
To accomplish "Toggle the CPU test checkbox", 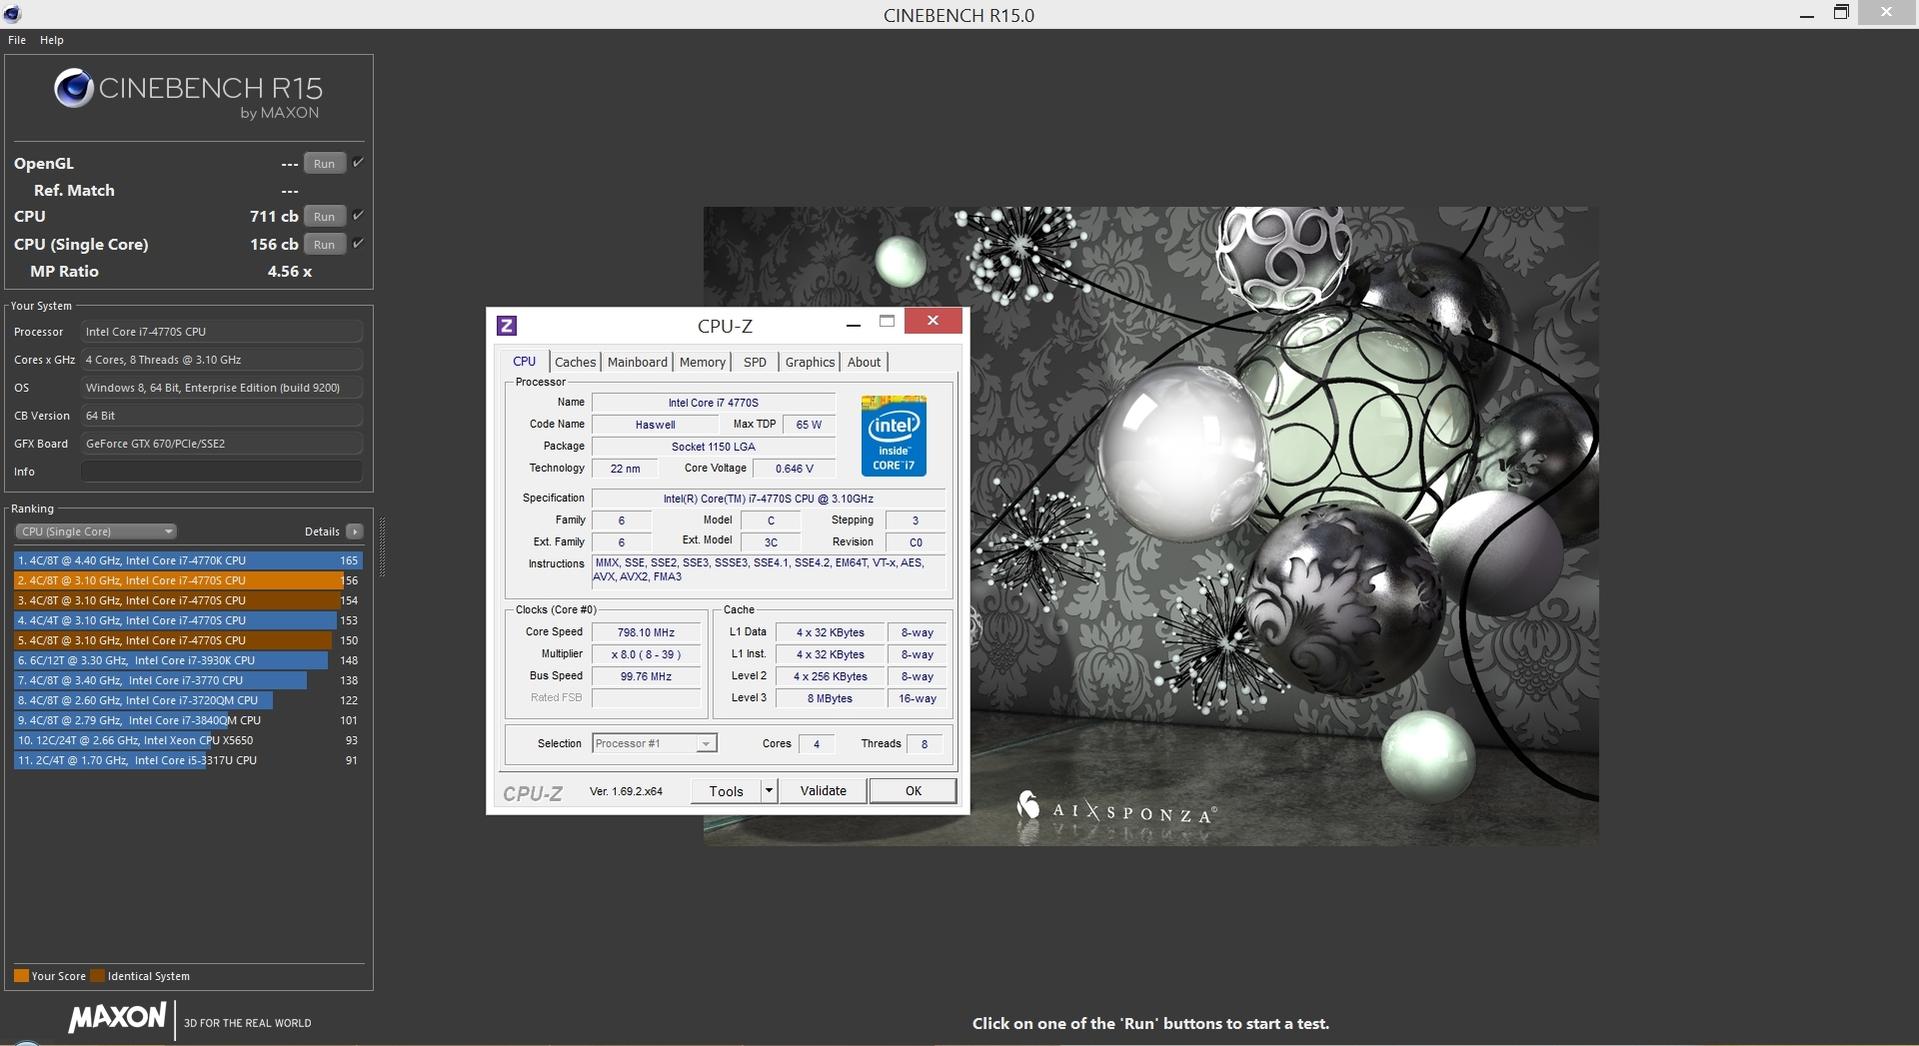I will pyautogui.click(x=358, y=215).
